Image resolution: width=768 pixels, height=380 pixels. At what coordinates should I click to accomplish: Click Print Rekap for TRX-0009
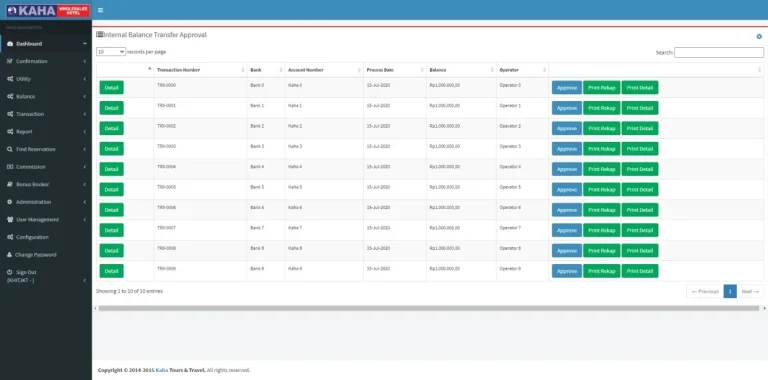click(601, 271)
